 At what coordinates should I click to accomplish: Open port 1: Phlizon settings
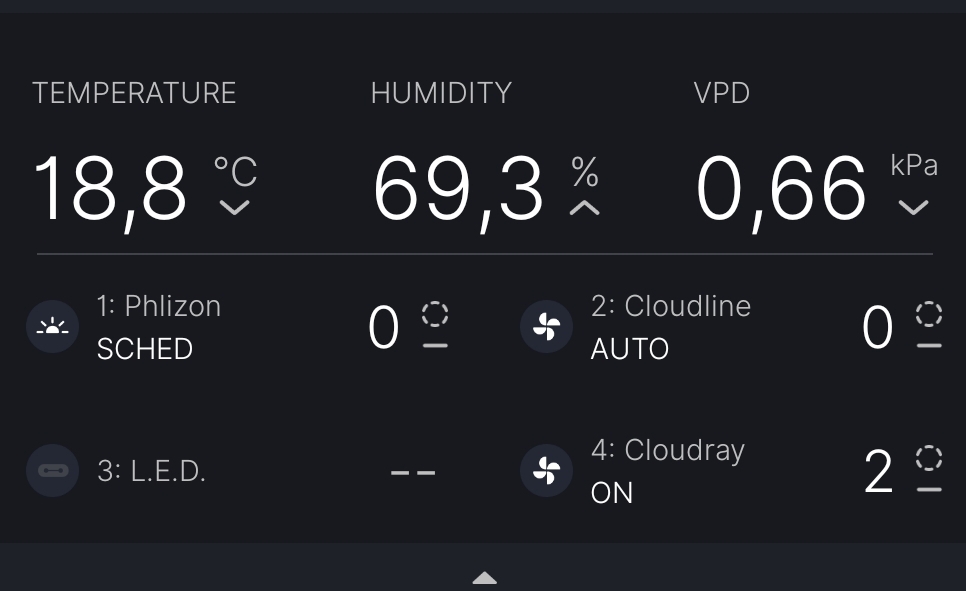coord(158,306)
